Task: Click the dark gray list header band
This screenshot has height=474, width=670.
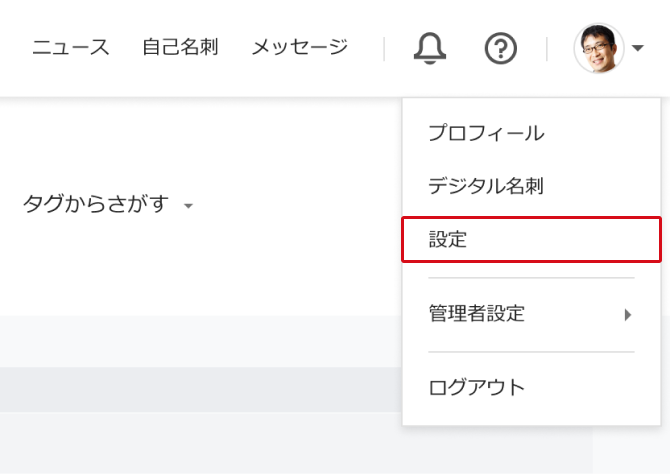Action: (200, 389)
